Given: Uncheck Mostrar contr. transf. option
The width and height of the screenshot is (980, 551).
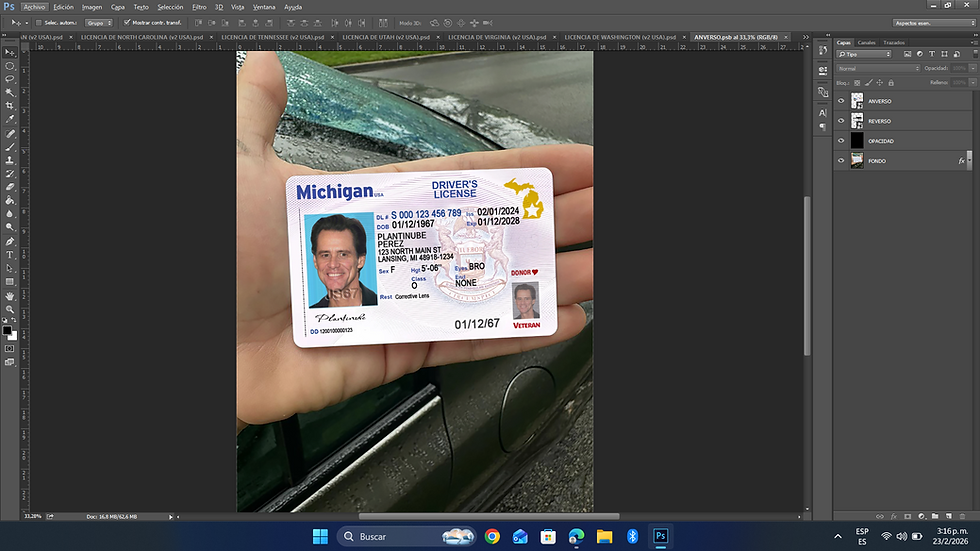Looking at the screenshot, I should pos(127,22).
